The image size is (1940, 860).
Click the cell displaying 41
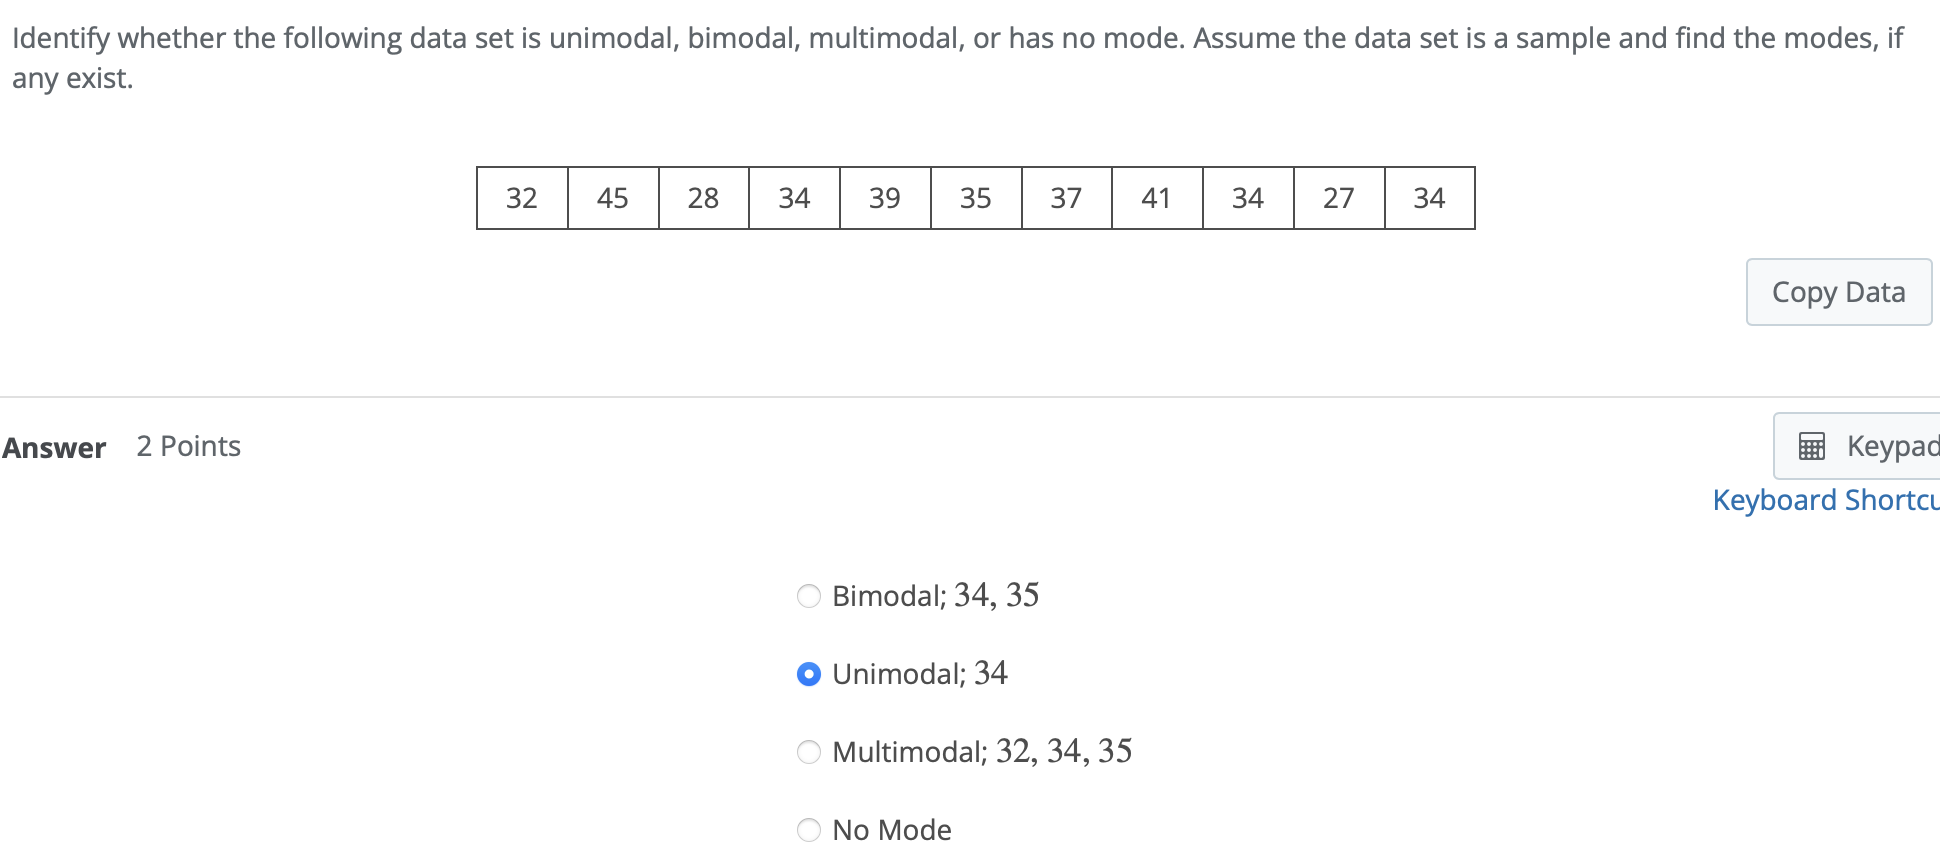pyautogui.click(x=1157, y=198)
